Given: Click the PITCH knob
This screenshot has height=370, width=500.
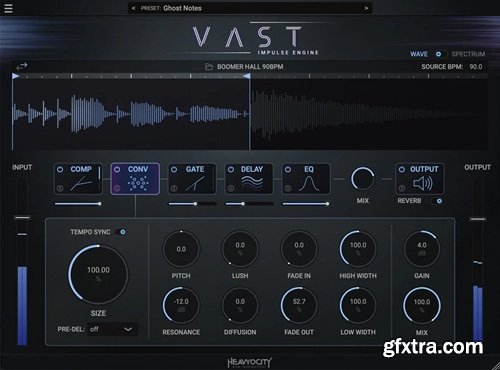Looking at the screenshot, I should [x=181, y=249].
